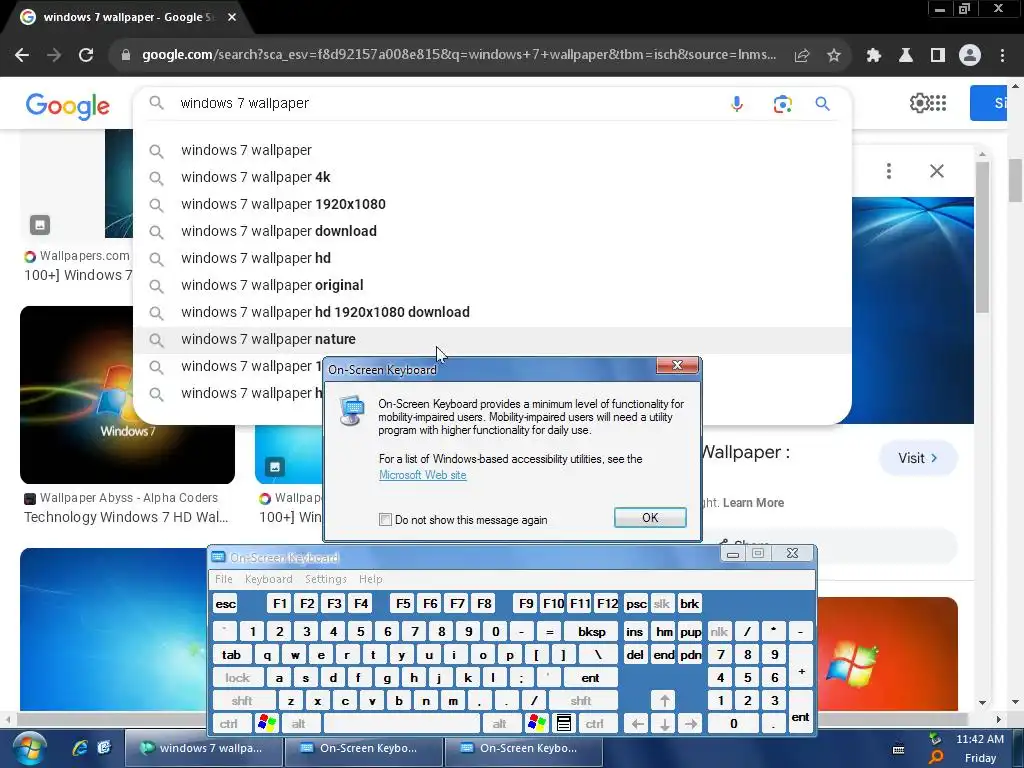Share this page from the address bar
This screenshot has height=768, width=1024.
coord(802,56)
